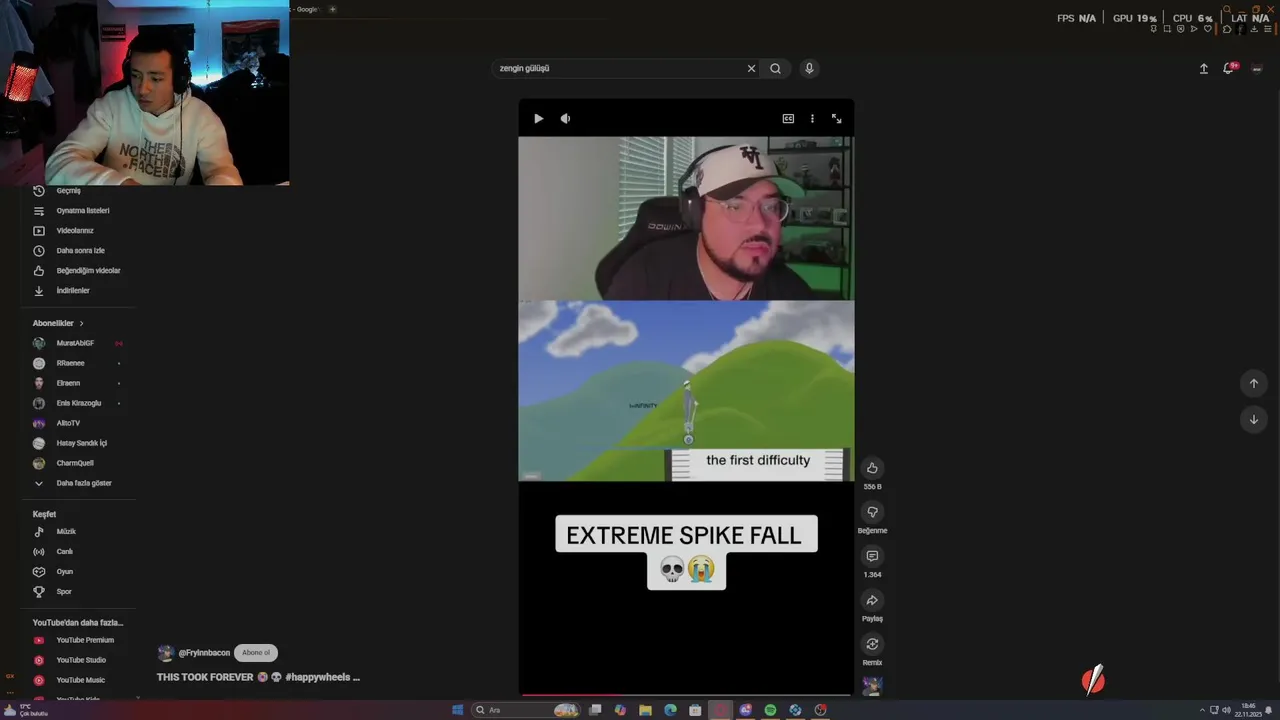
Task: Go to the previous Short with up arrow
Action: click(1253, 383)
